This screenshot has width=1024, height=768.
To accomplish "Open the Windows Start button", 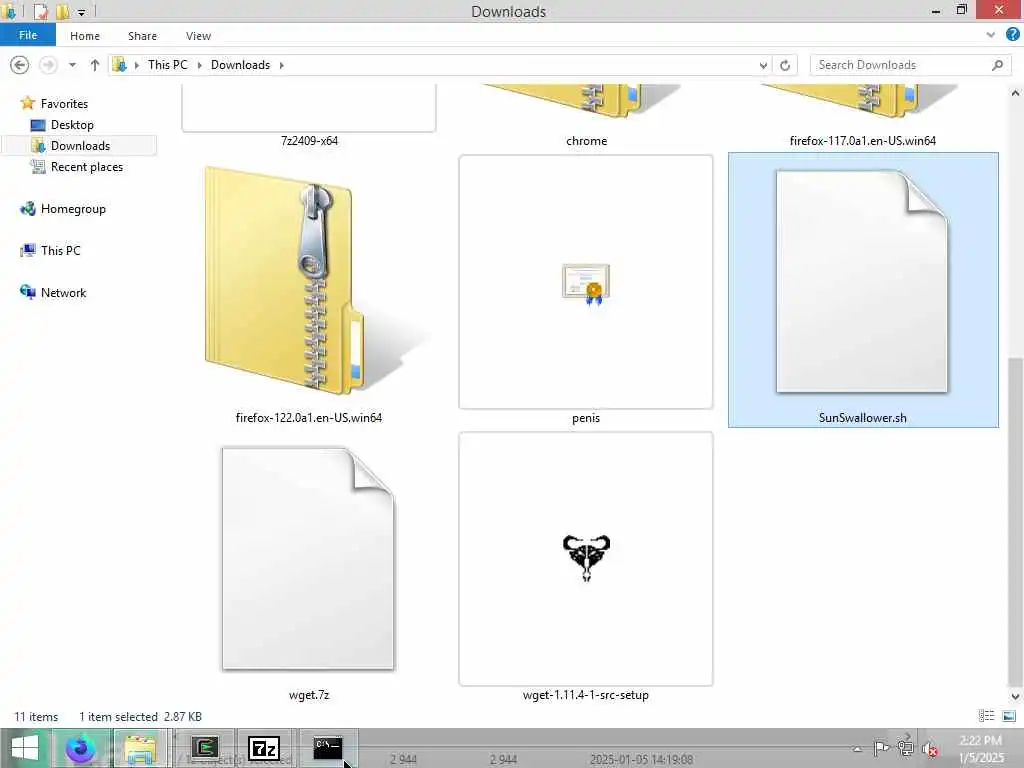I will pos(25,748).
